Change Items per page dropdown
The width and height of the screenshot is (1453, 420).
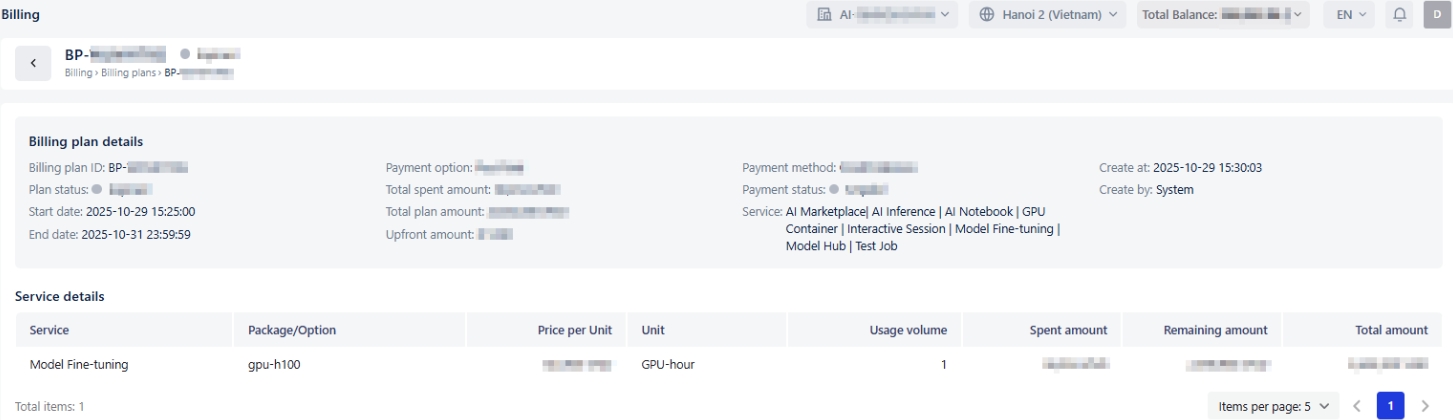(1273, 406)
